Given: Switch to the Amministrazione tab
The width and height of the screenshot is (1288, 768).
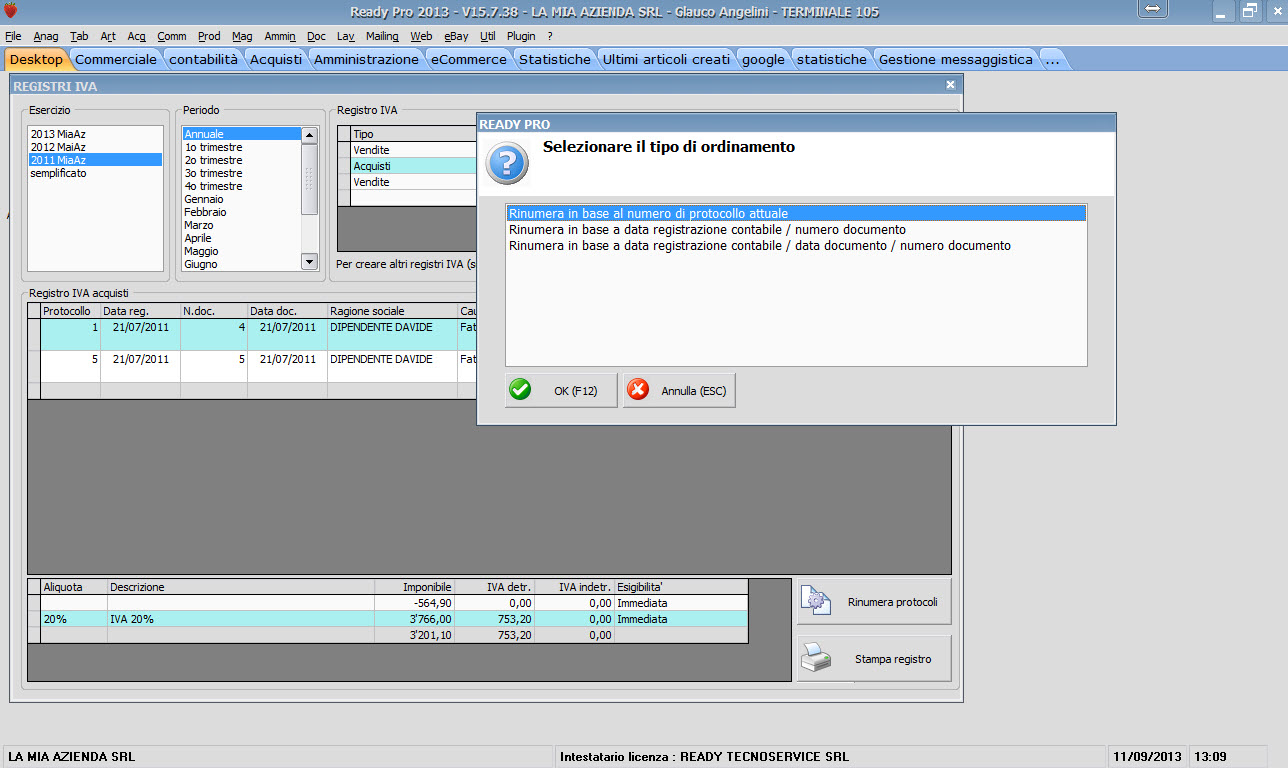Looking at the screenshot, I should coord(366,59).
